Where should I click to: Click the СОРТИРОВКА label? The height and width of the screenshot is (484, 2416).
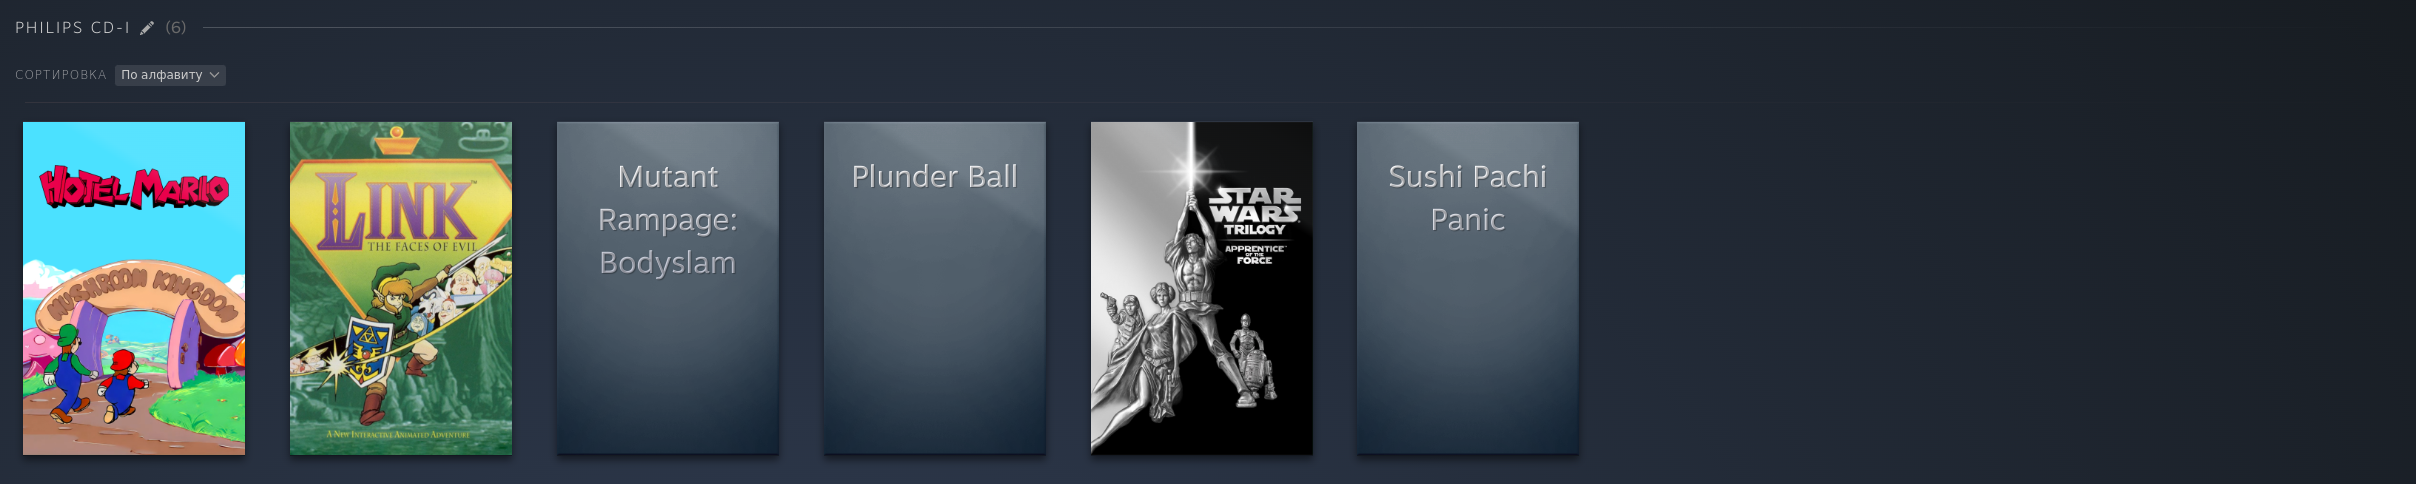point(60,75)
